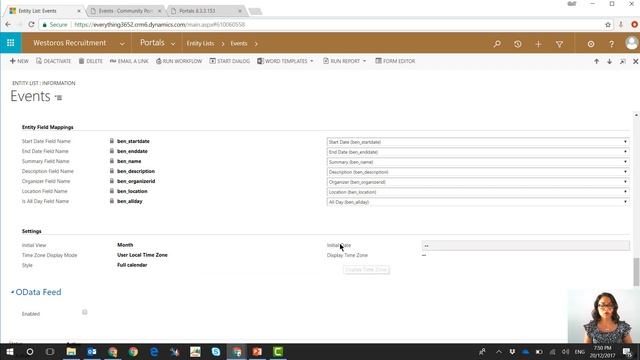Click Events breadcrumb item
The width and height of the screenshot is (640, 360).
tap(239, 43)
